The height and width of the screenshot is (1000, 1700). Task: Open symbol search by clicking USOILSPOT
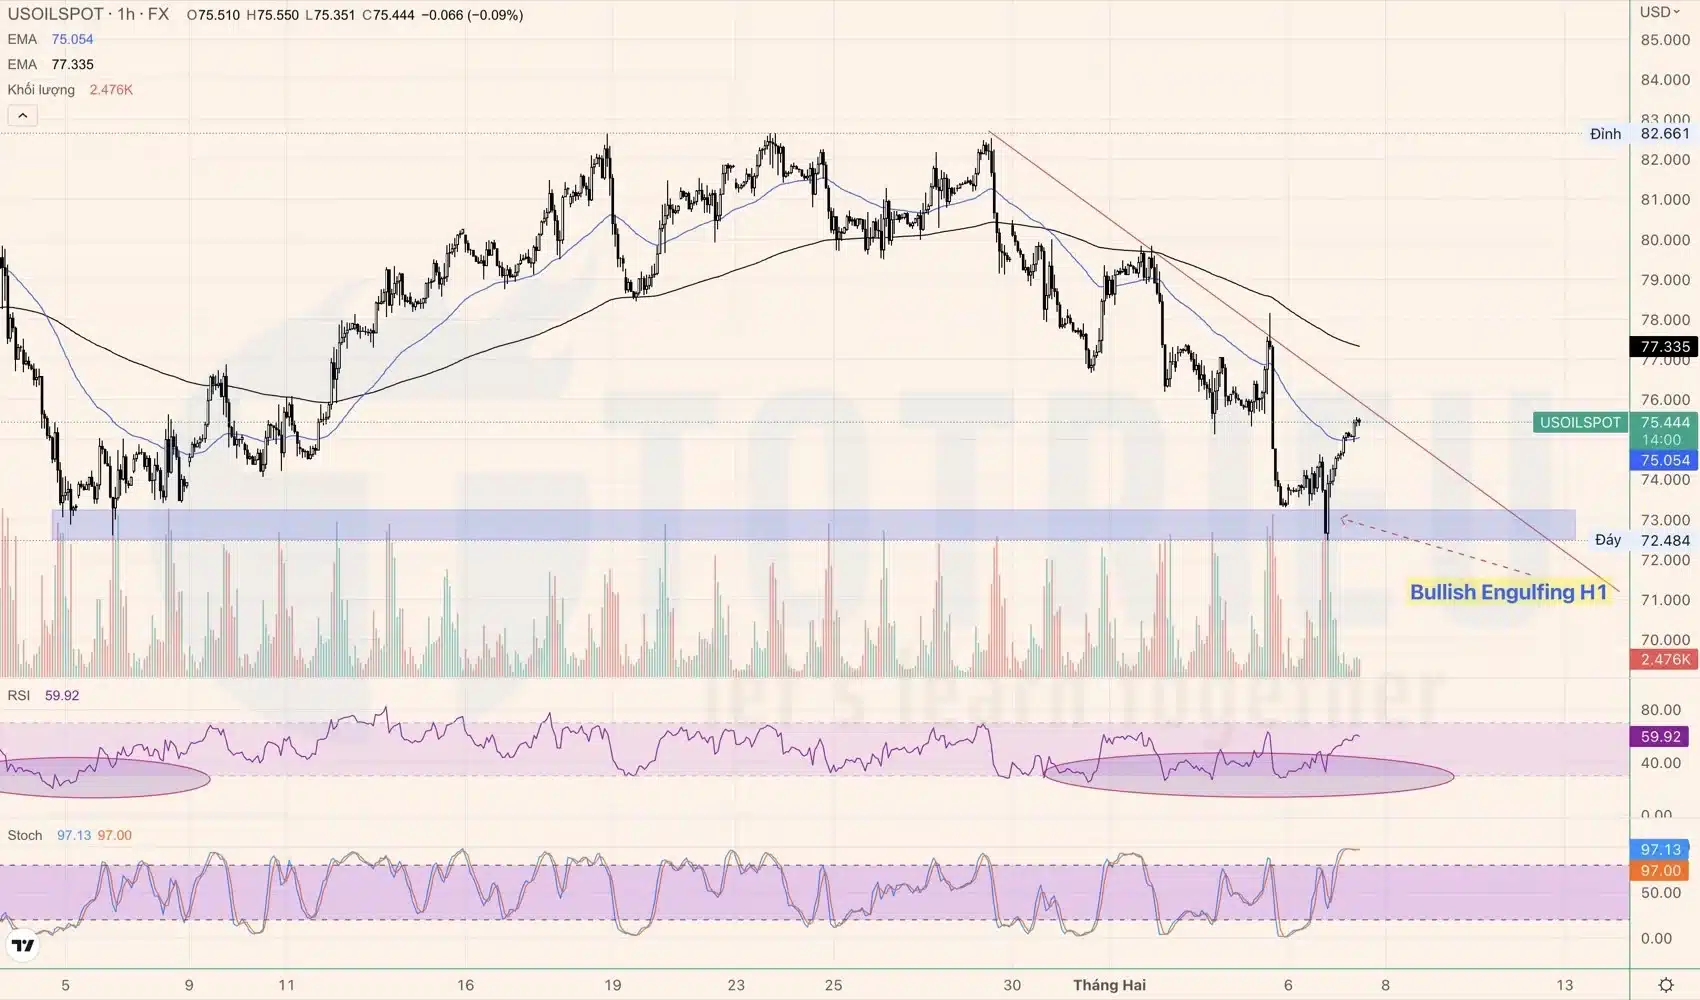point(55,14)
